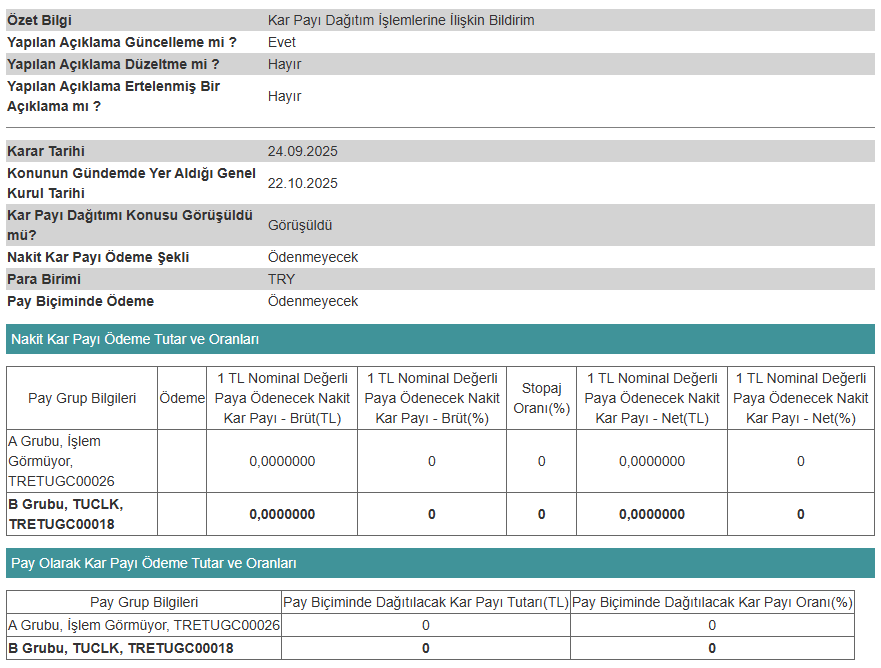Image resolution: width=881 pixels, height=668 pixels.
Task: Select the TRY currency value
Action: pyautogui.click(x=282, y=279)
